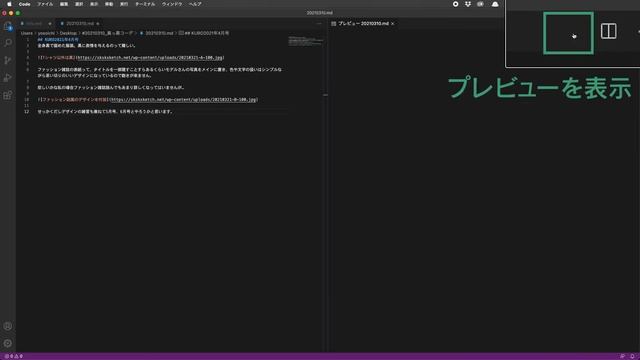Open the ウィンドウ menu
This screenshot has width=640, height=360.
click(172, 4)
